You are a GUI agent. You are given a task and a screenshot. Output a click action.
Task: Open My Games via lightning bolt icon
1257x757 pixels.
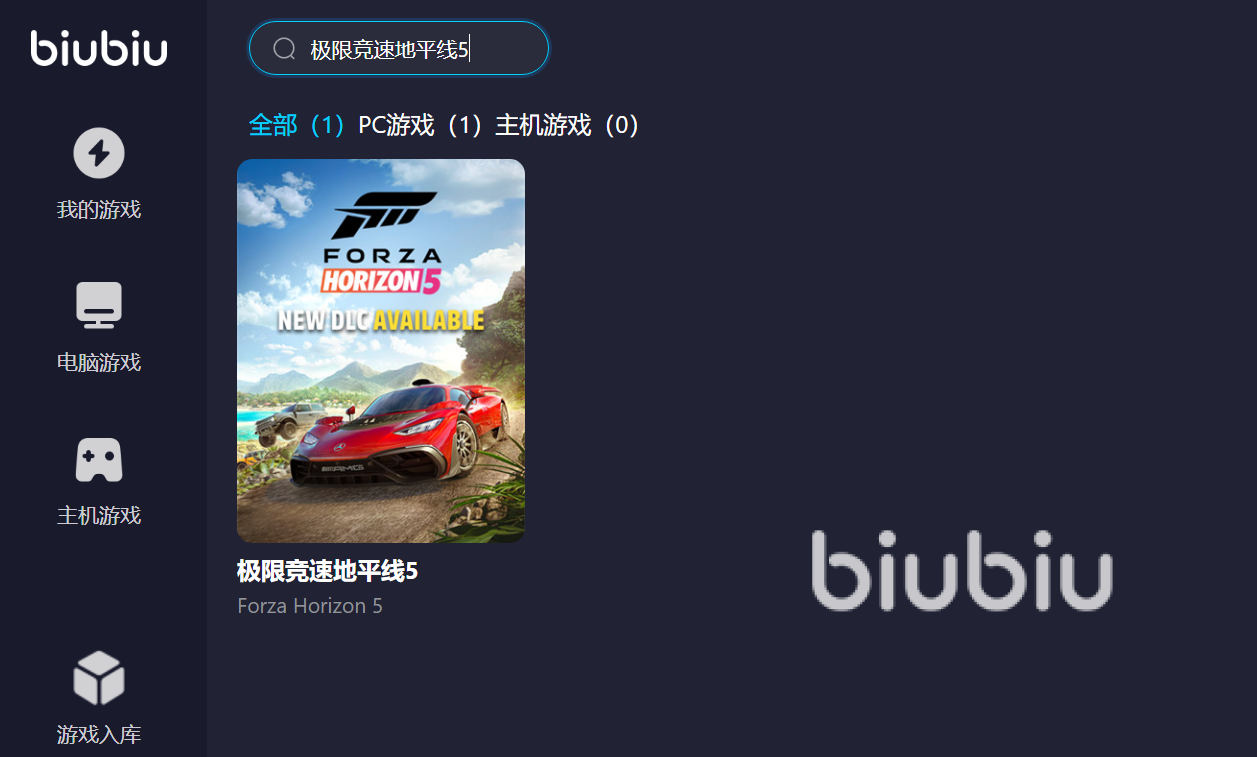pyautogui.click(x=99, y=153)
